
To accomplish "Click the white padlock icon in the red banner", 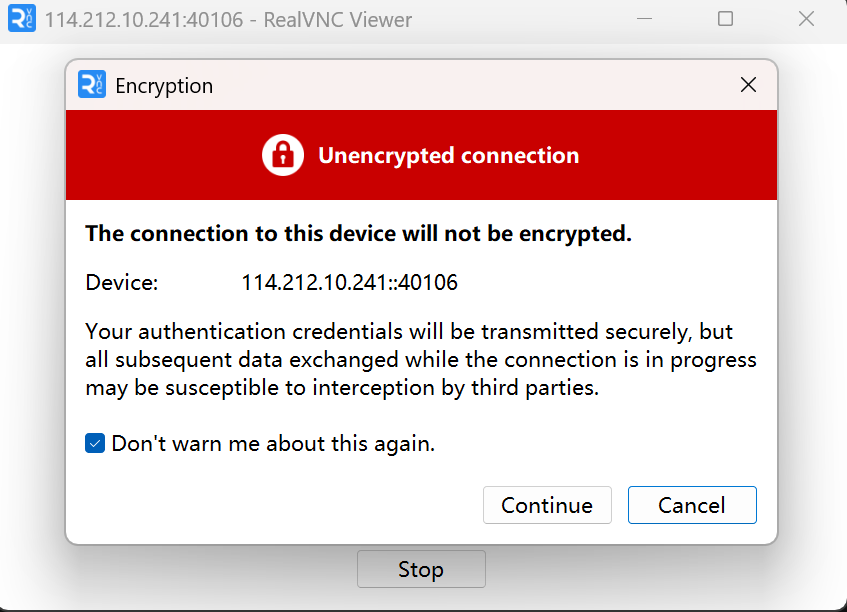I will (282, 155).
